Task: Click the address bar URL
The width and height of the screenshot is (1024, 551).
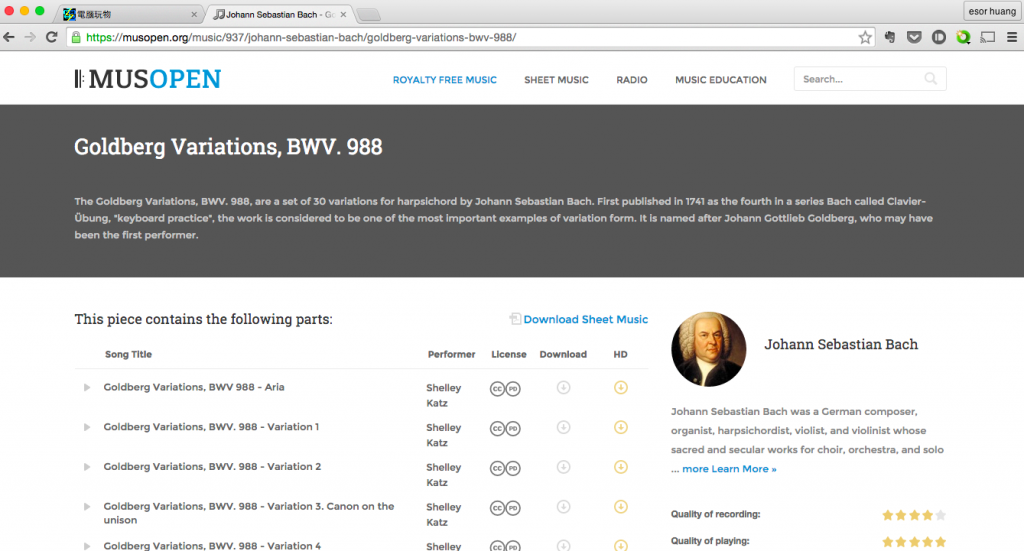Action: click(301, 37)
